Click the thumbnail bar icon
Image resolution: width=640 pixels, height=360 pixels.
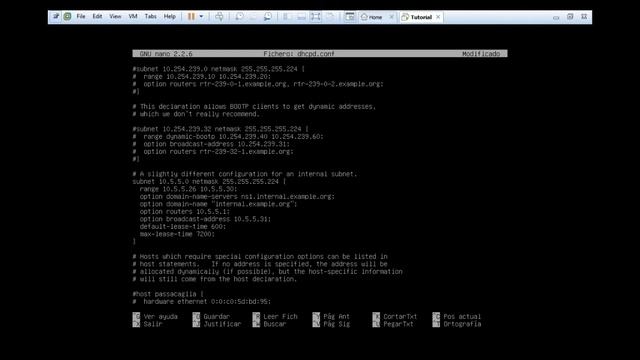tap(301, 17)
